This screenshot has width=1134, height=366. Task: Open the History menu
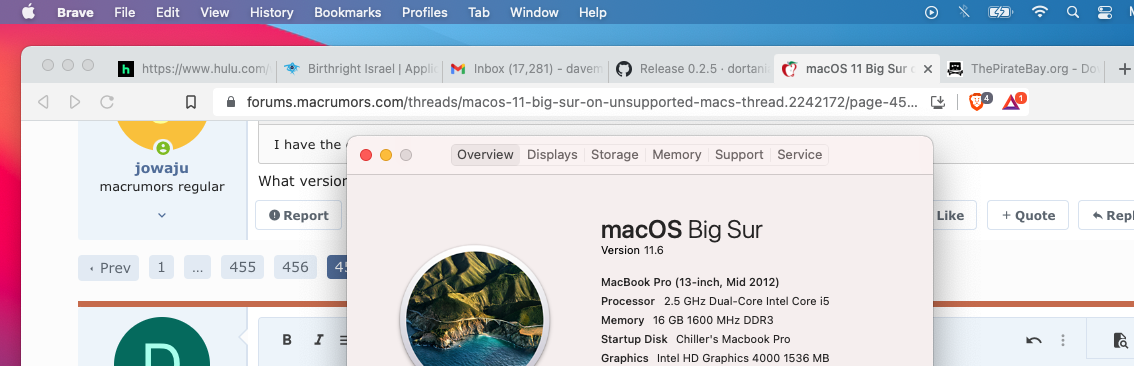point(271,12)
